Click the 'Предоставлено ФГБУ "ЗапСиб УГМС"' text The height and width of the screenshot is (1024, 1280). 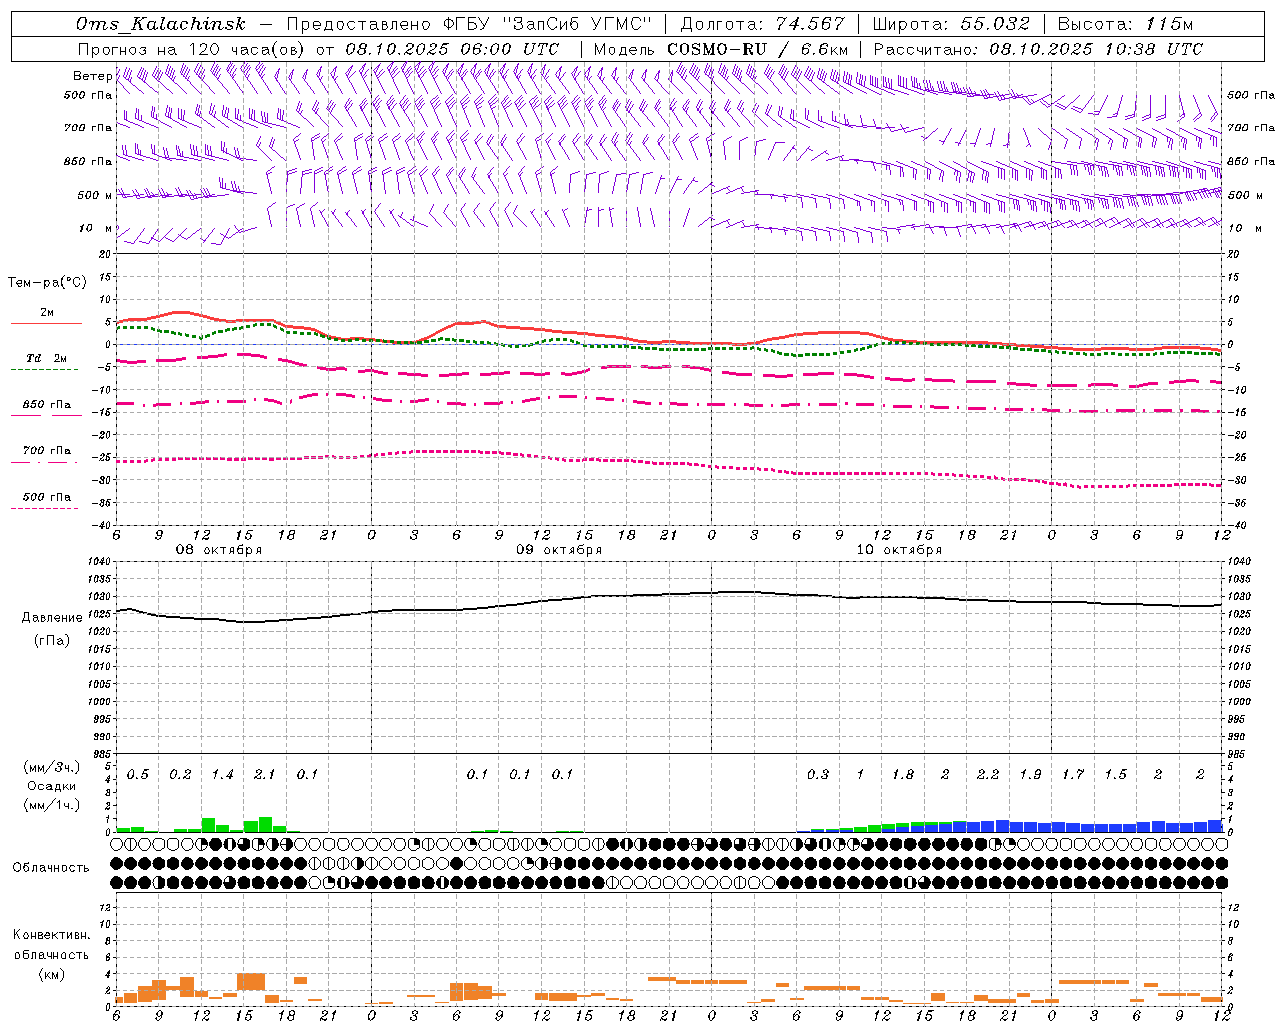coord(470,24)
